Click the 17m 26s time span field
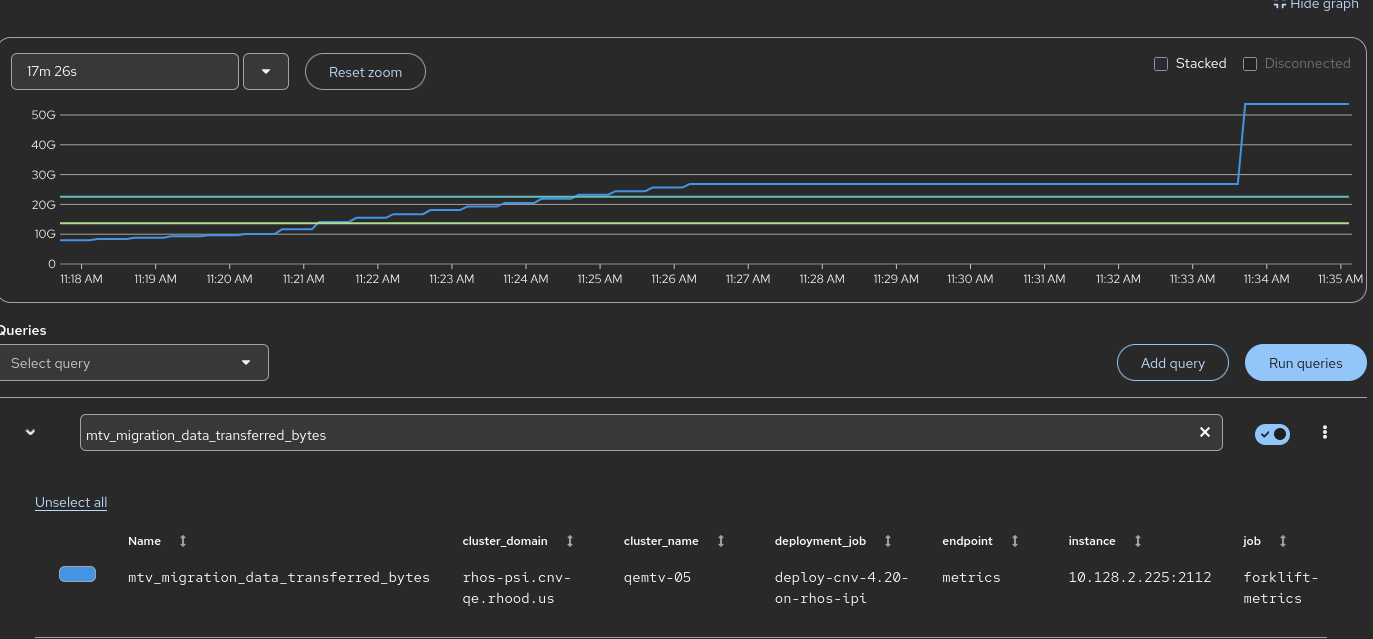The width and height of the screenshot is (1373, 639). pos(125,72)
